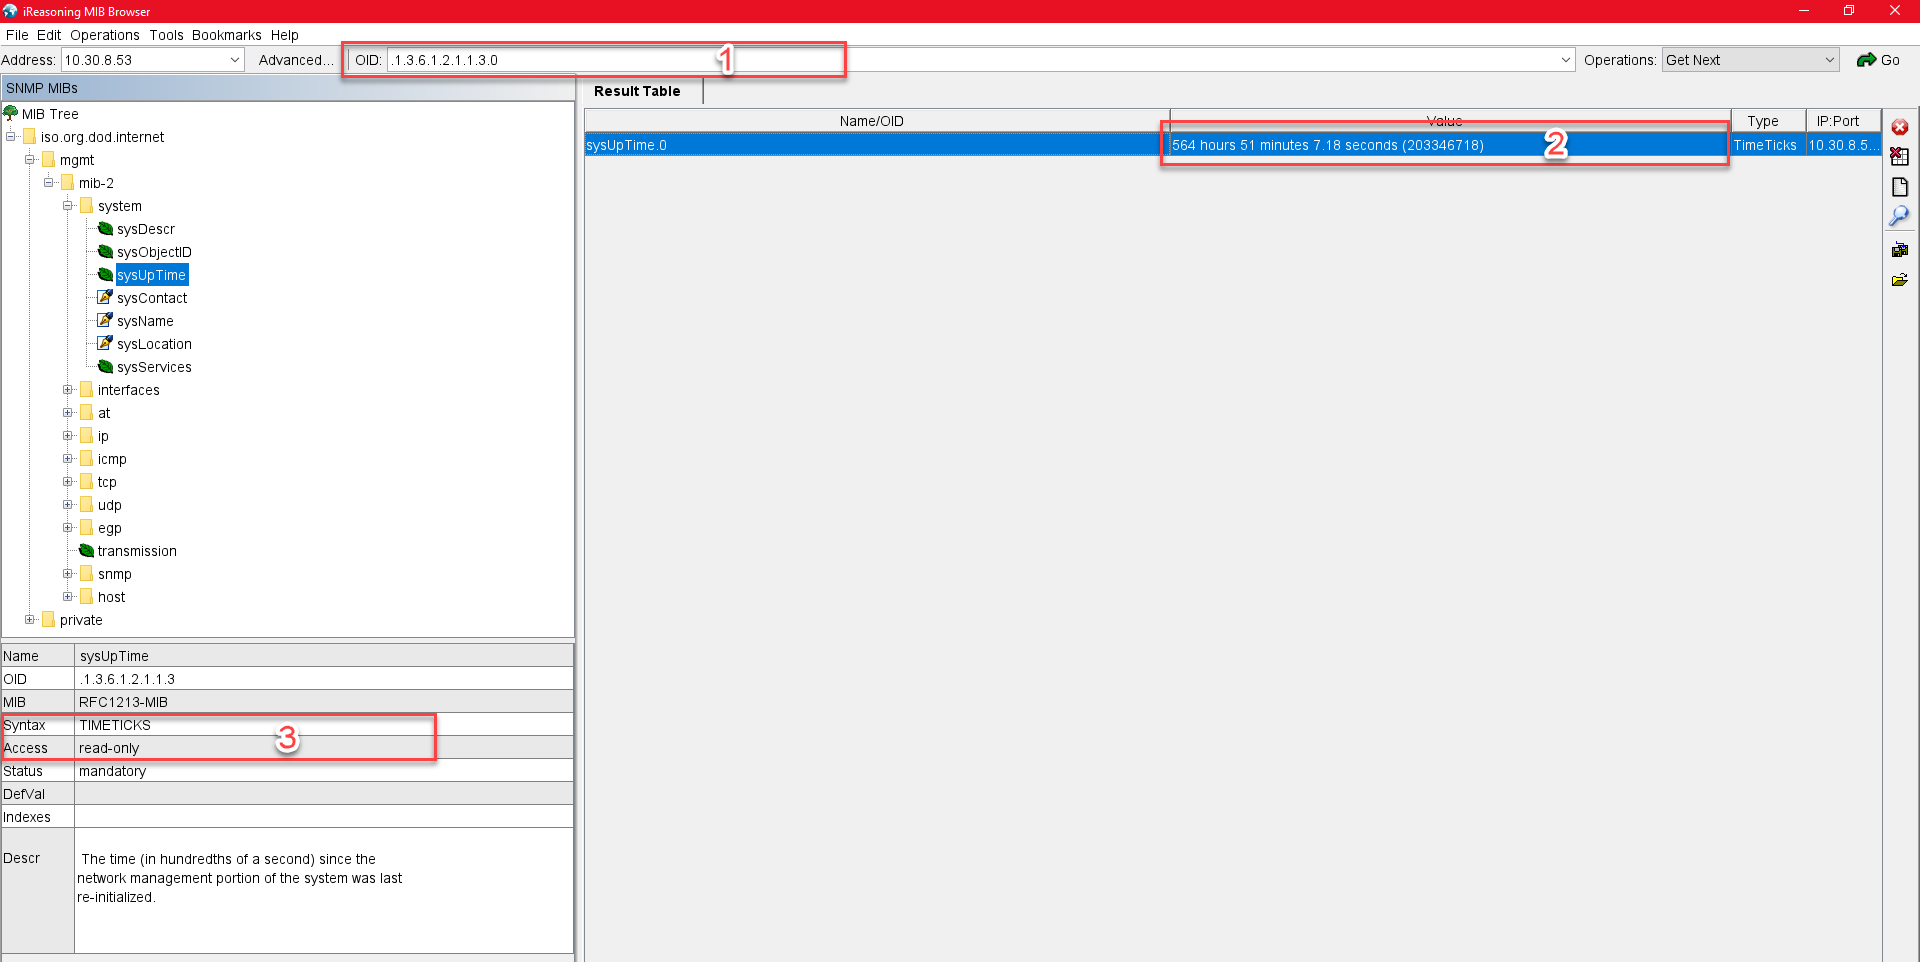Collapse the system folder
1920x962 pixels.
tap(68, 206)
